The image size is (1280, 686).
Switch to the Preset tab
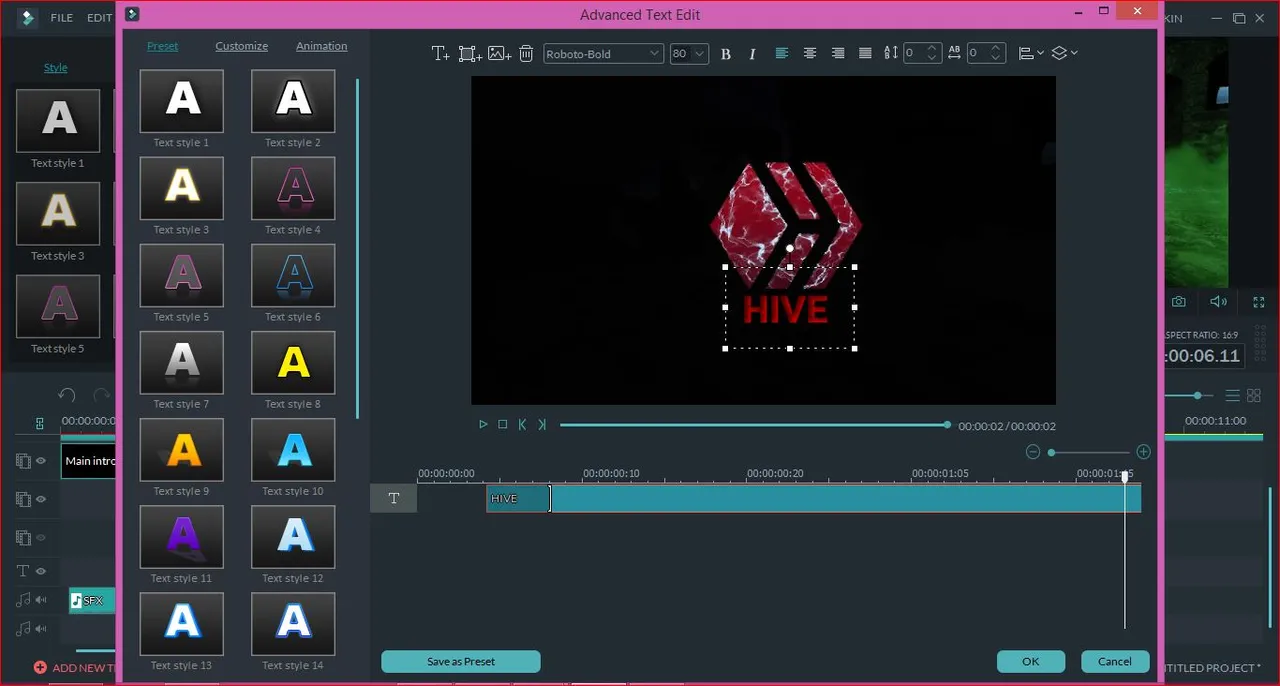(163, 46)
